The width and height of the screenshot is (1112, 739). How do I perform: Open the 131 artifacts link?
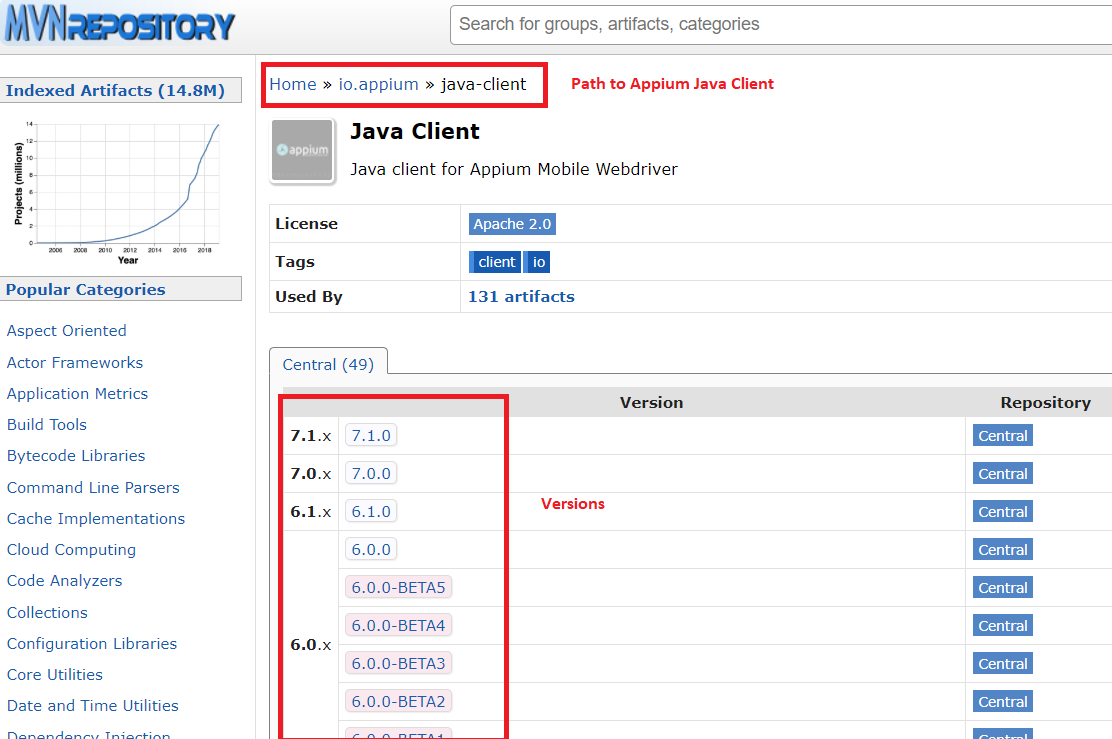521,296
